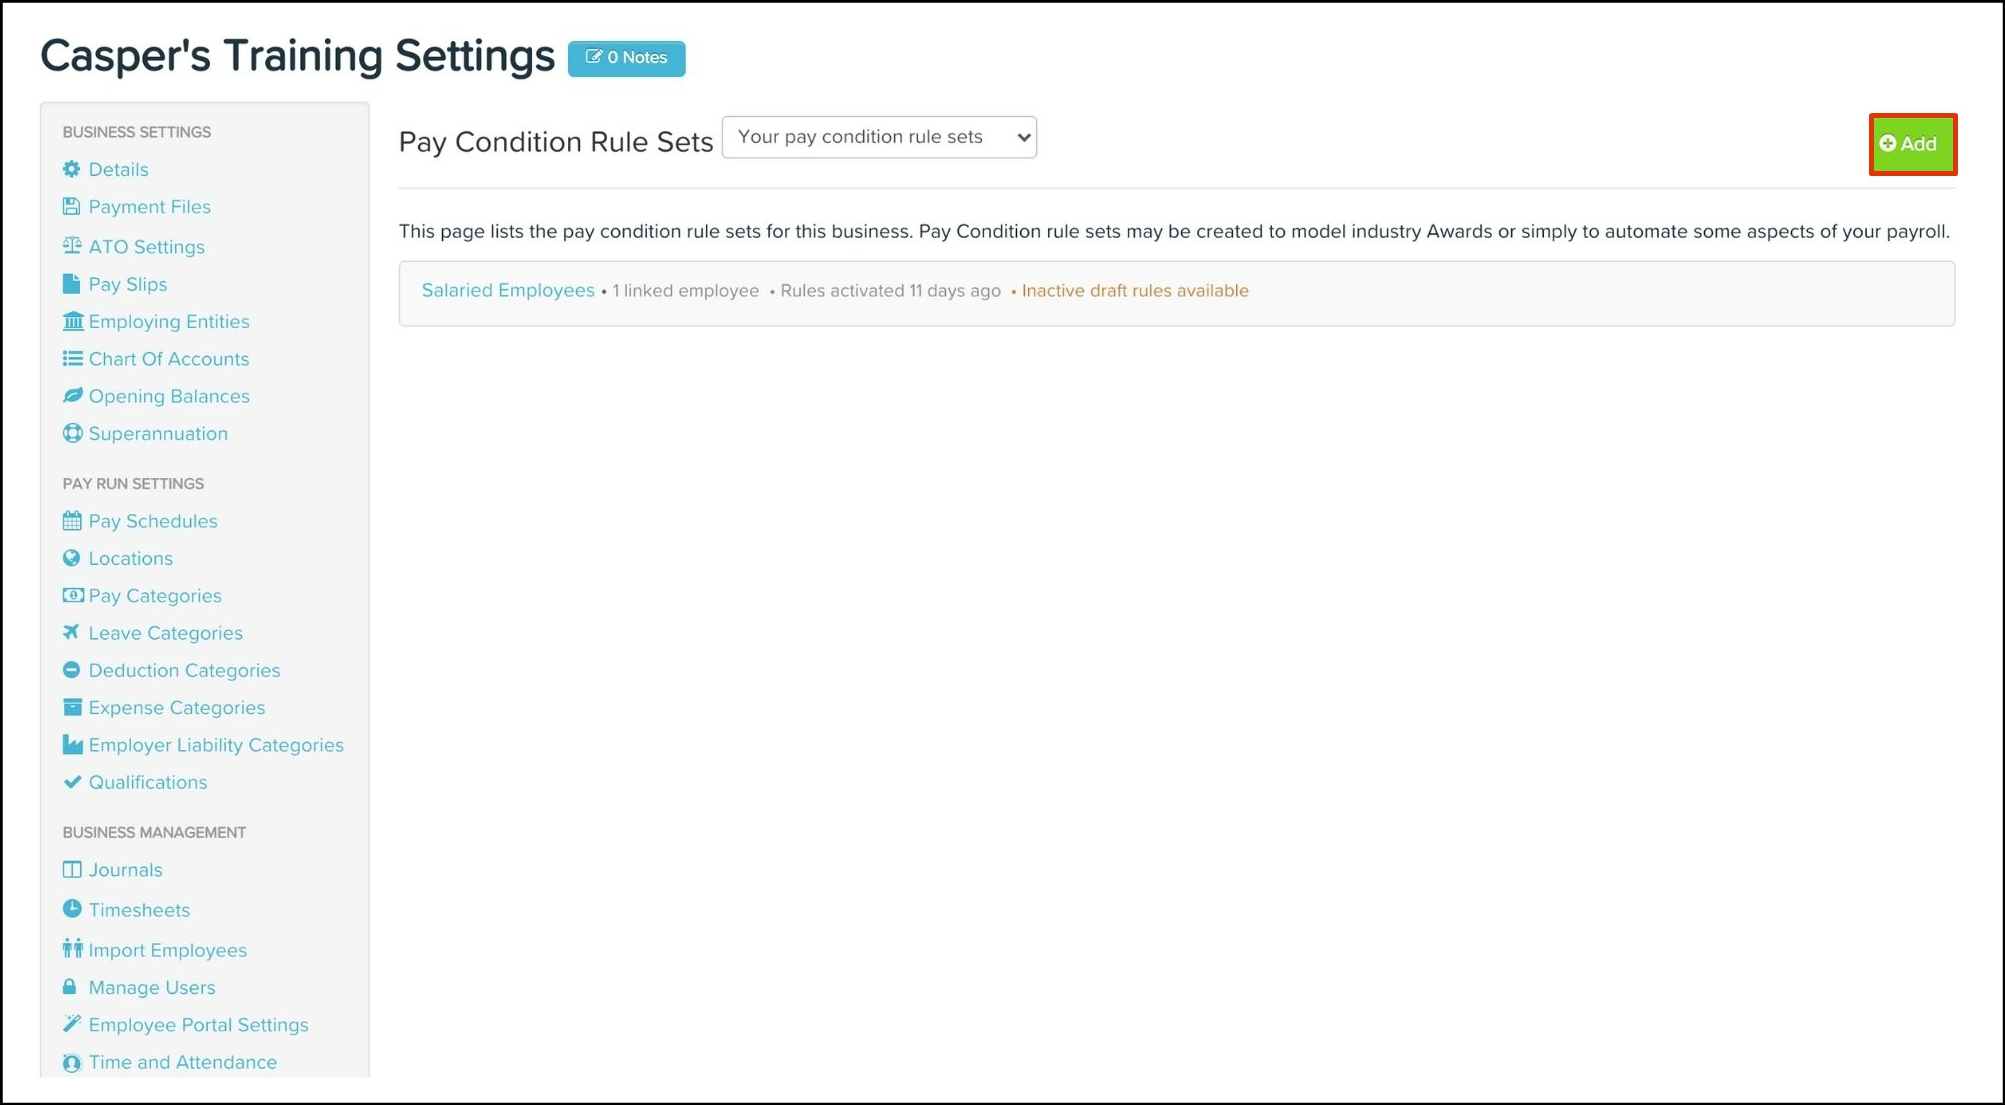Click the calendar icon beside Pay Schedules
This screenshot has height=1105, width=2005.
71,521
